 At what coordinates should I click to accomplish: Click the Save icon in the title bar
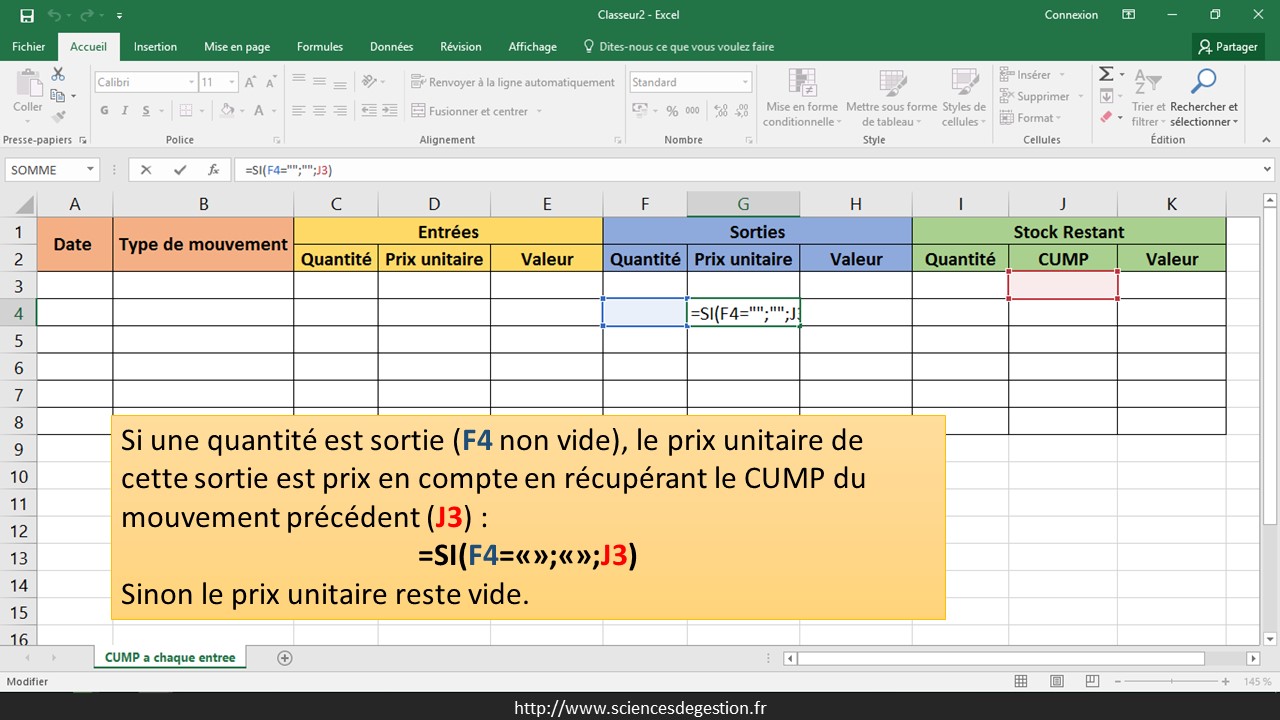27,15
